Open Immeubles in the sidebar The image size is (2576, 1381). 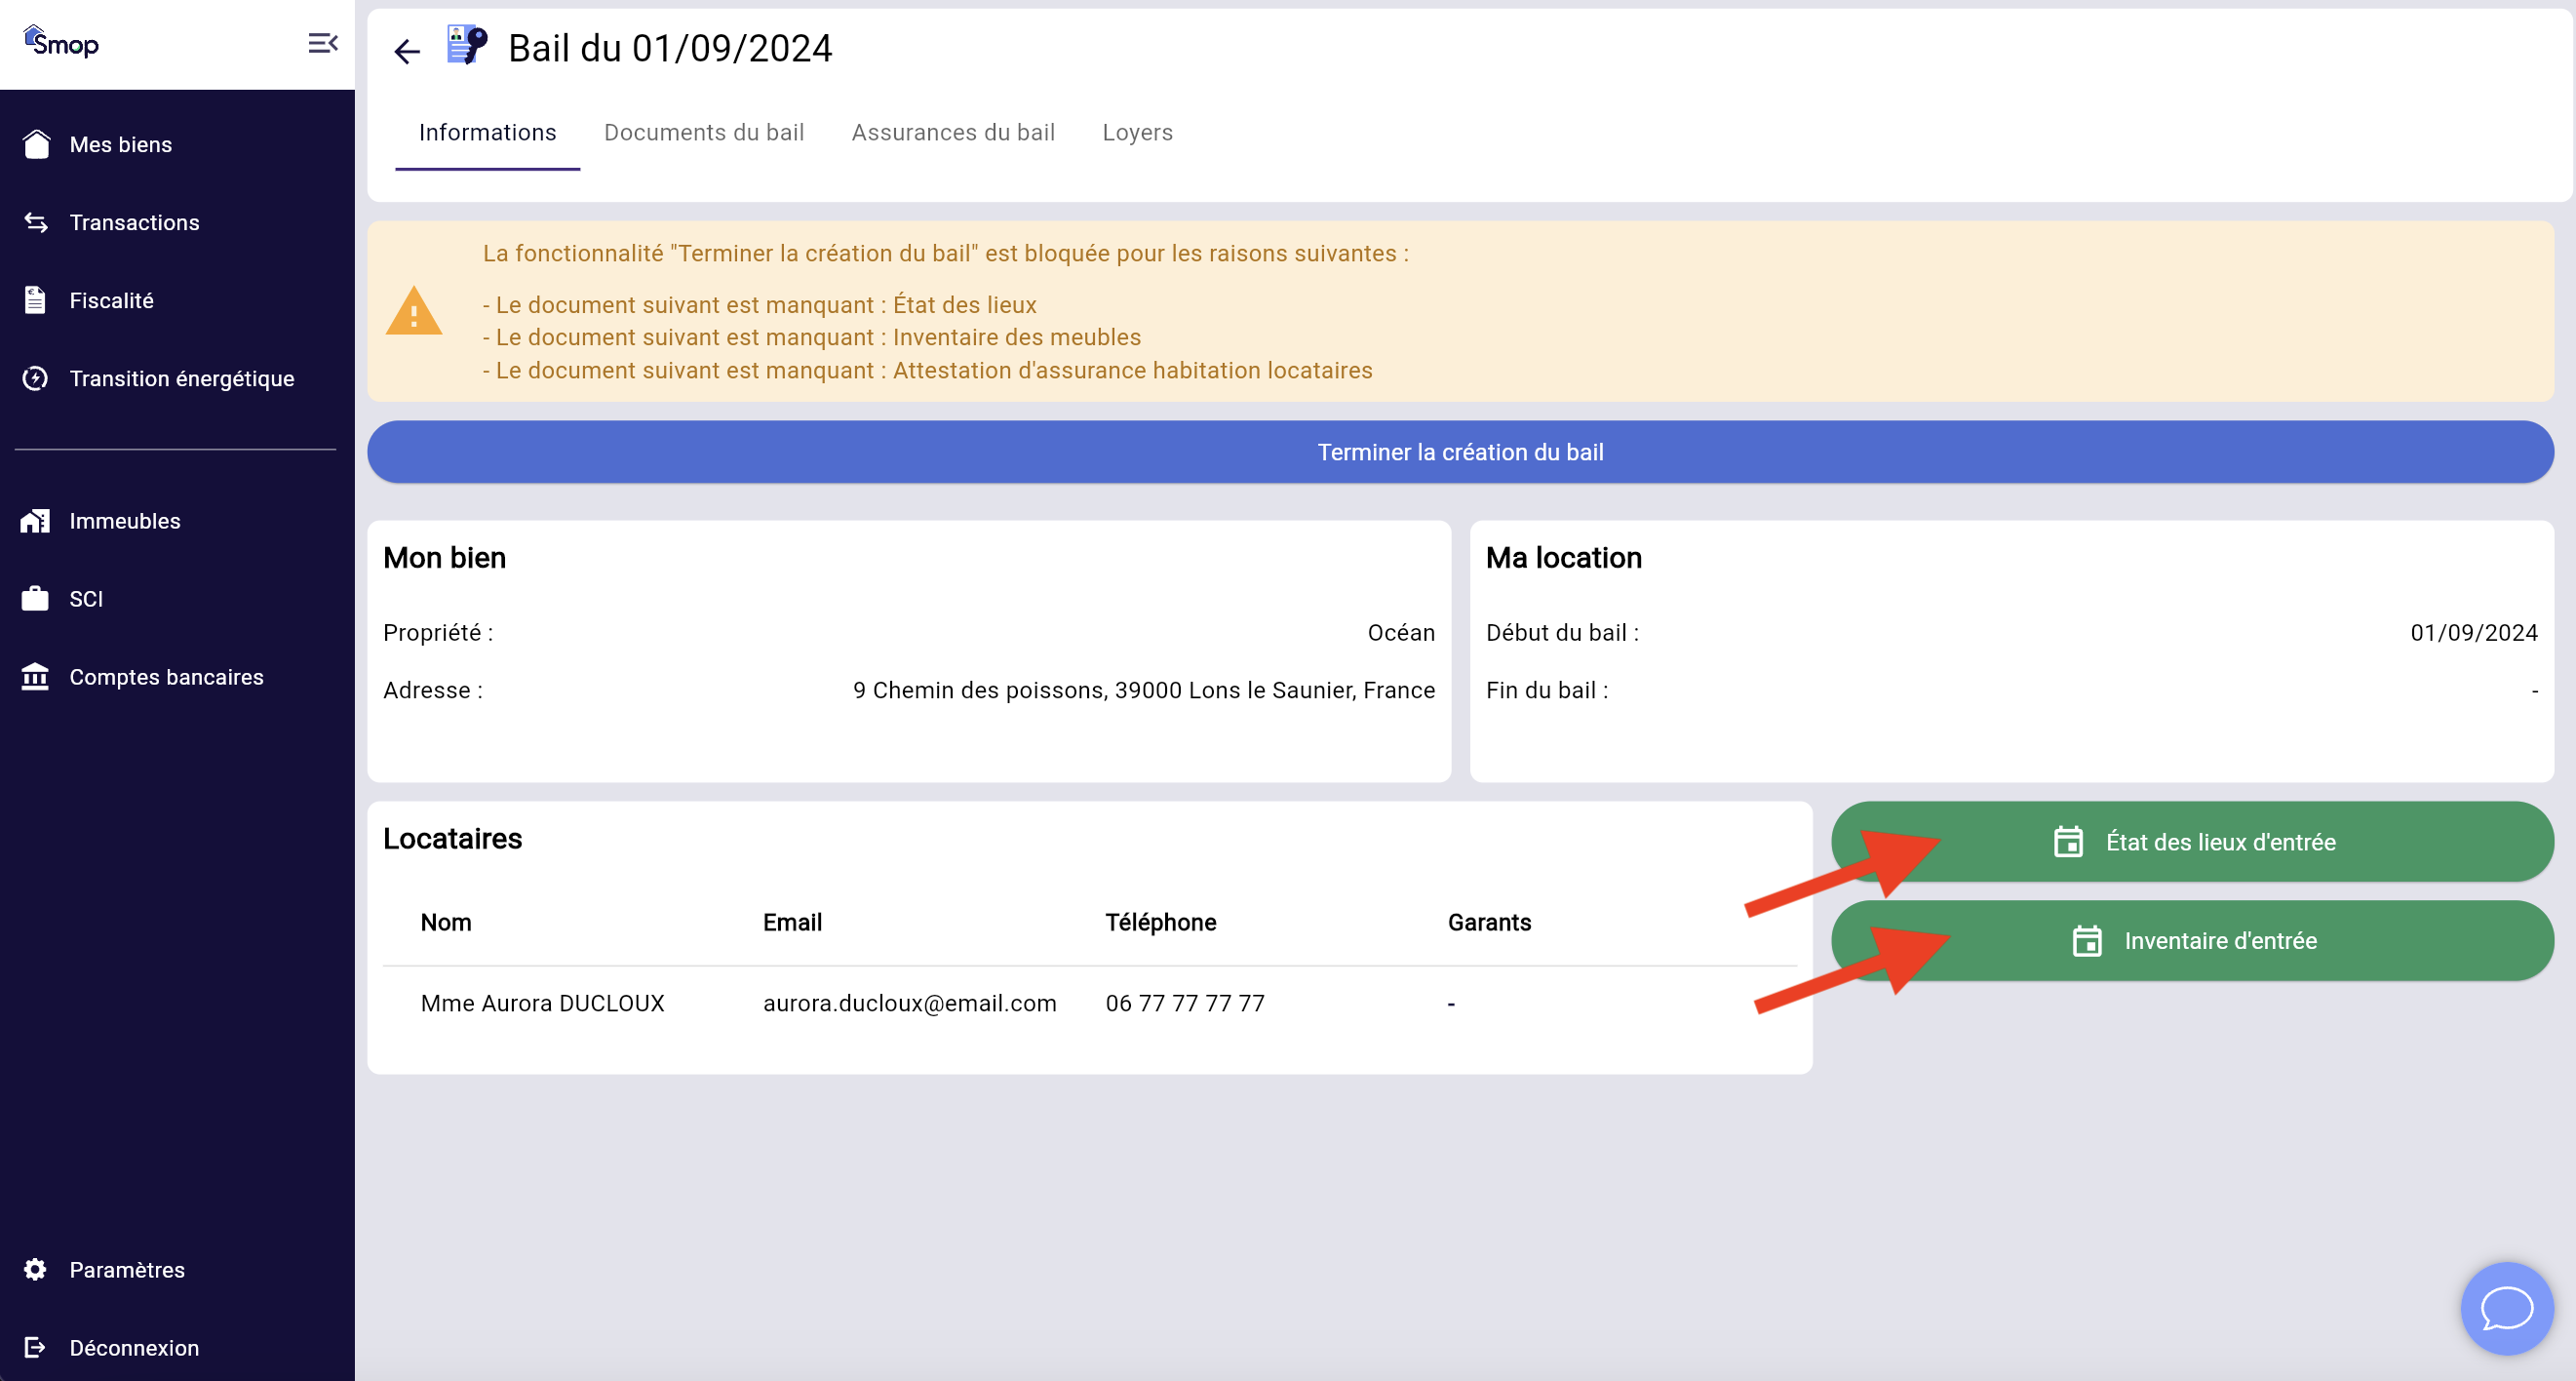[x=124, y=521]
